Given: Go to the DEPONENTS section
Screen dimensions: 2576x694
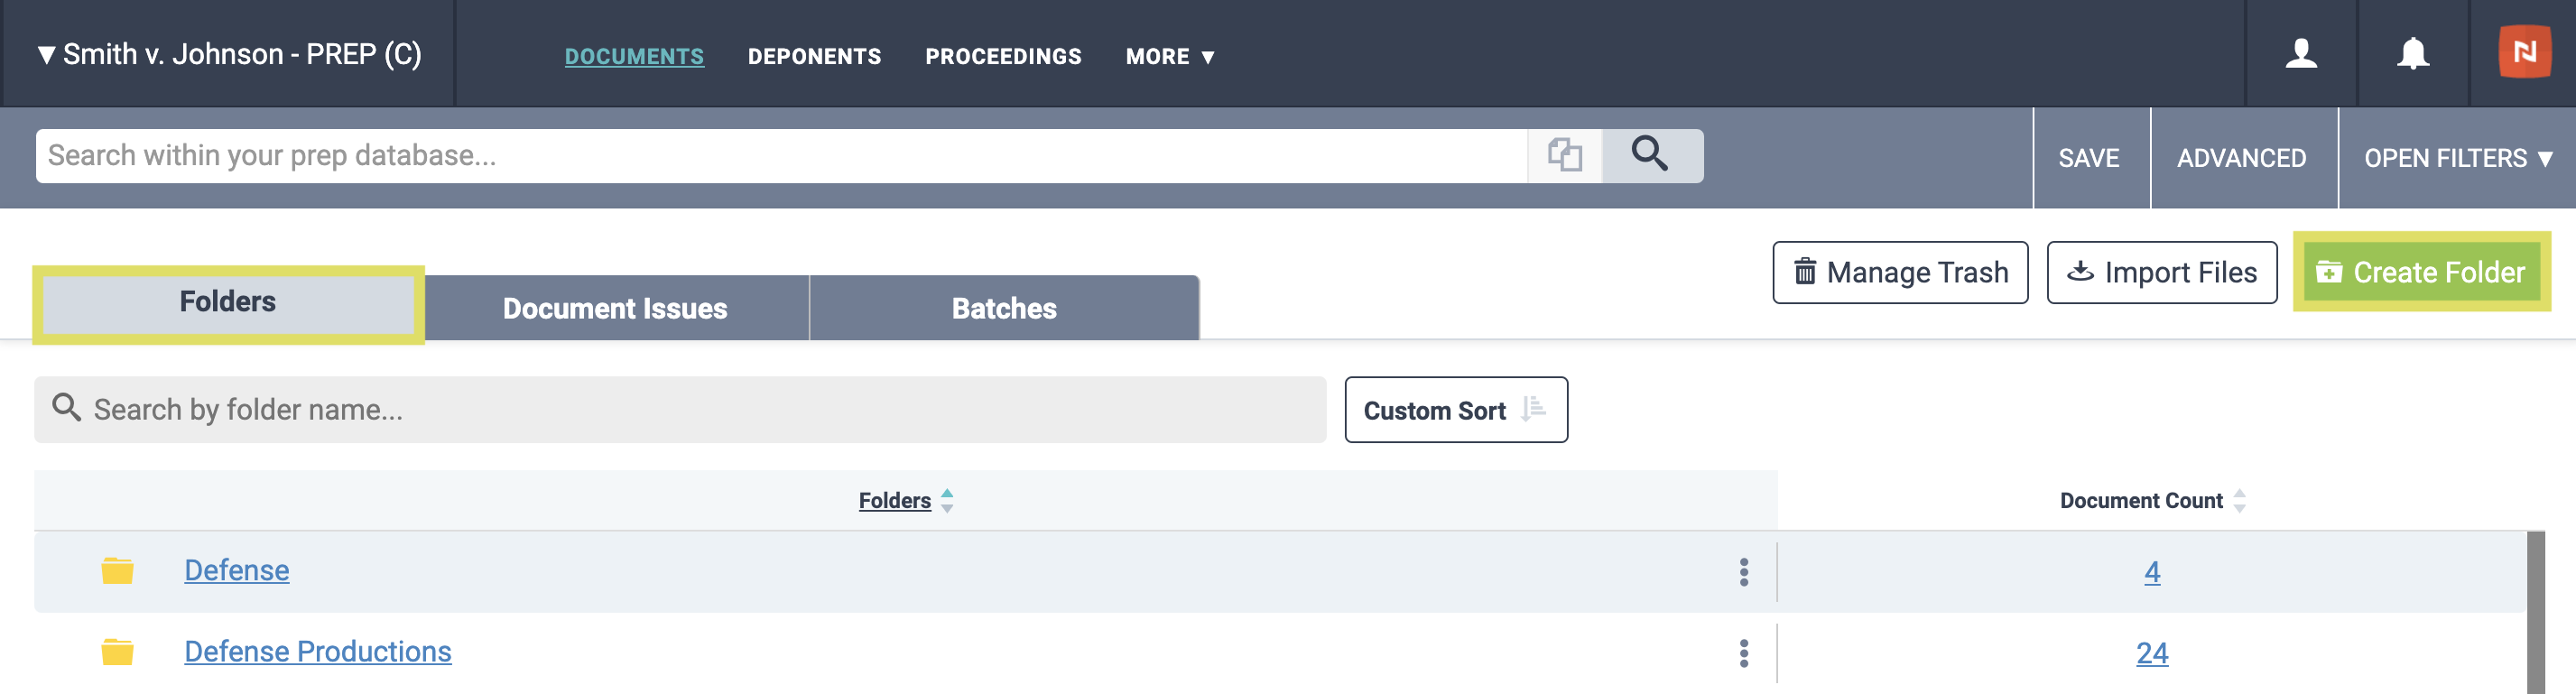Looking at the screenshot, I should click(814, 56).
